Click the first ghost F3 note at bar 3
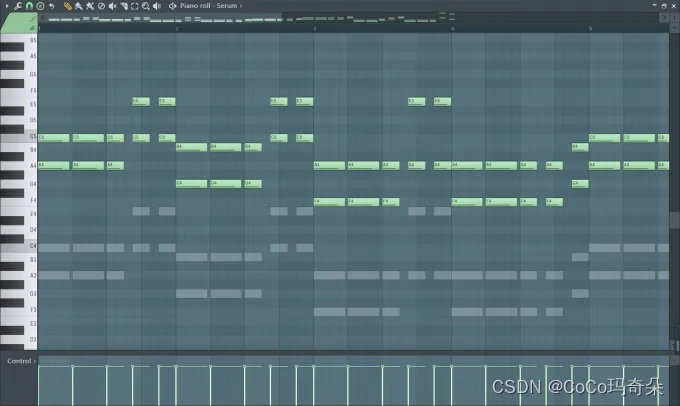The image size is (680, 406). (330, 312)
